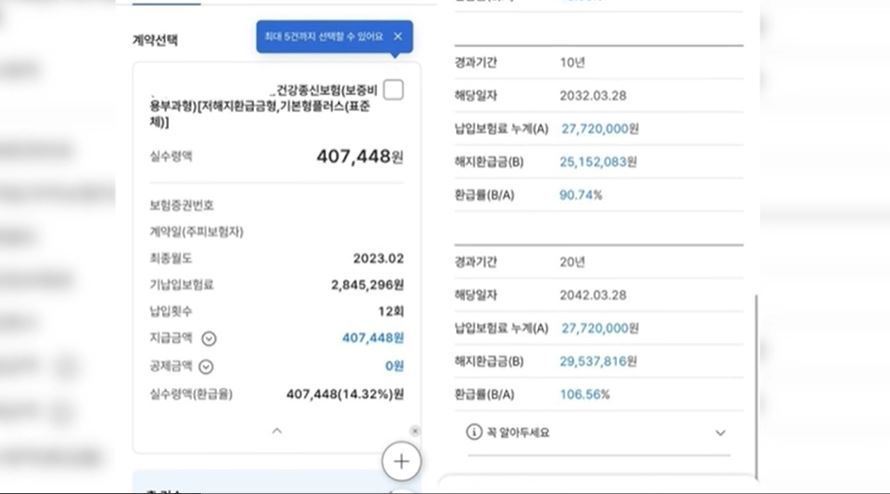Click the 꼭 알아두세요 label text
The width and height of the screenshot is (890, 494).
(x=518, y=433)
